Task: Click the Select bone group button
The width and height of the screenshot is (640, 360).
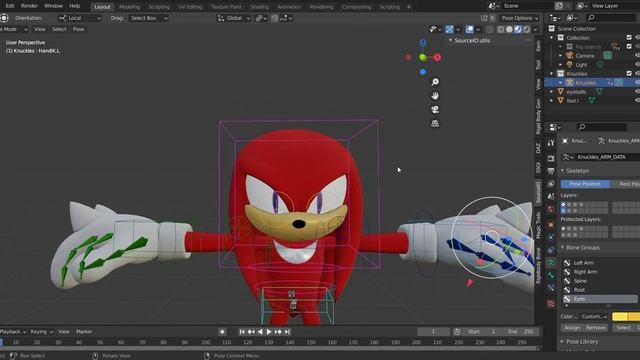Action: pos(623,328)
